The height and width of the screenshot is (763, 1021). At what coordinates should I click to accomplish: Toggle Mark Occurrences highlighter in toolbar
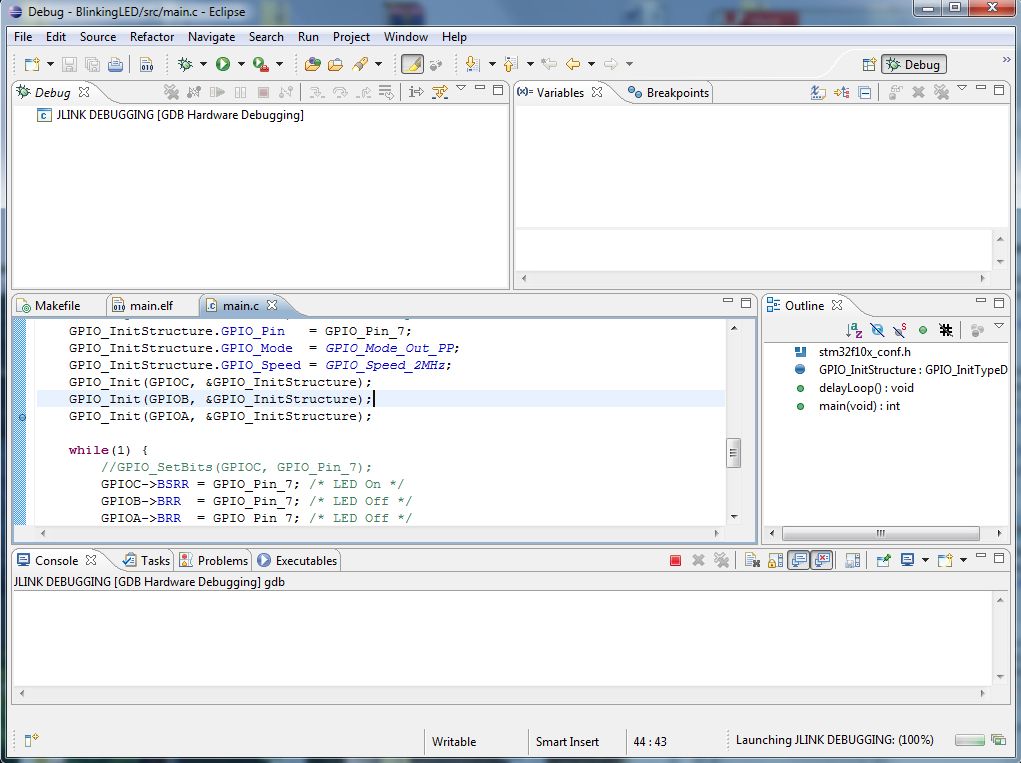click(x=411, y=64)
